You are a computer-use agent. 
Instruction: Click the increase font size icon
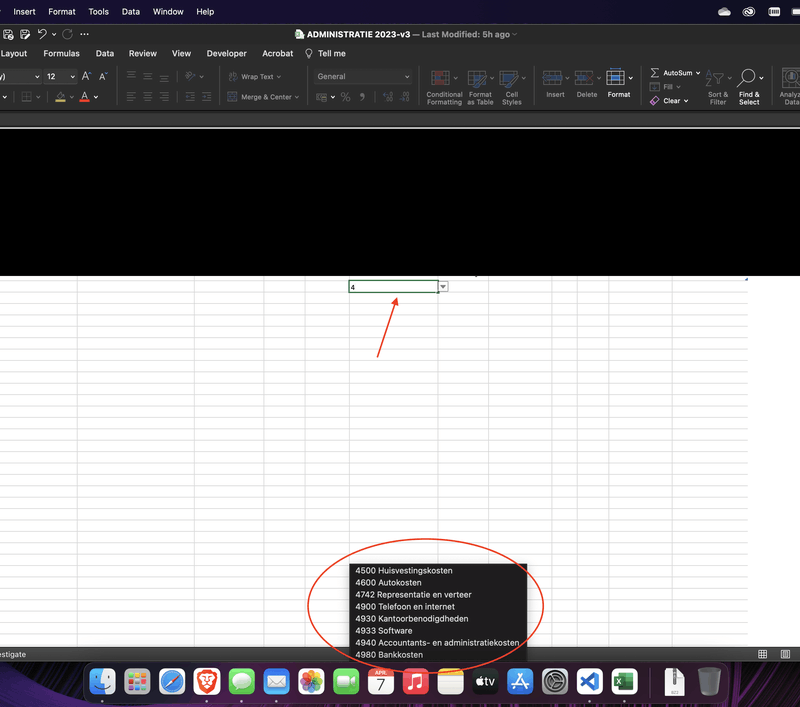(86, 76)
